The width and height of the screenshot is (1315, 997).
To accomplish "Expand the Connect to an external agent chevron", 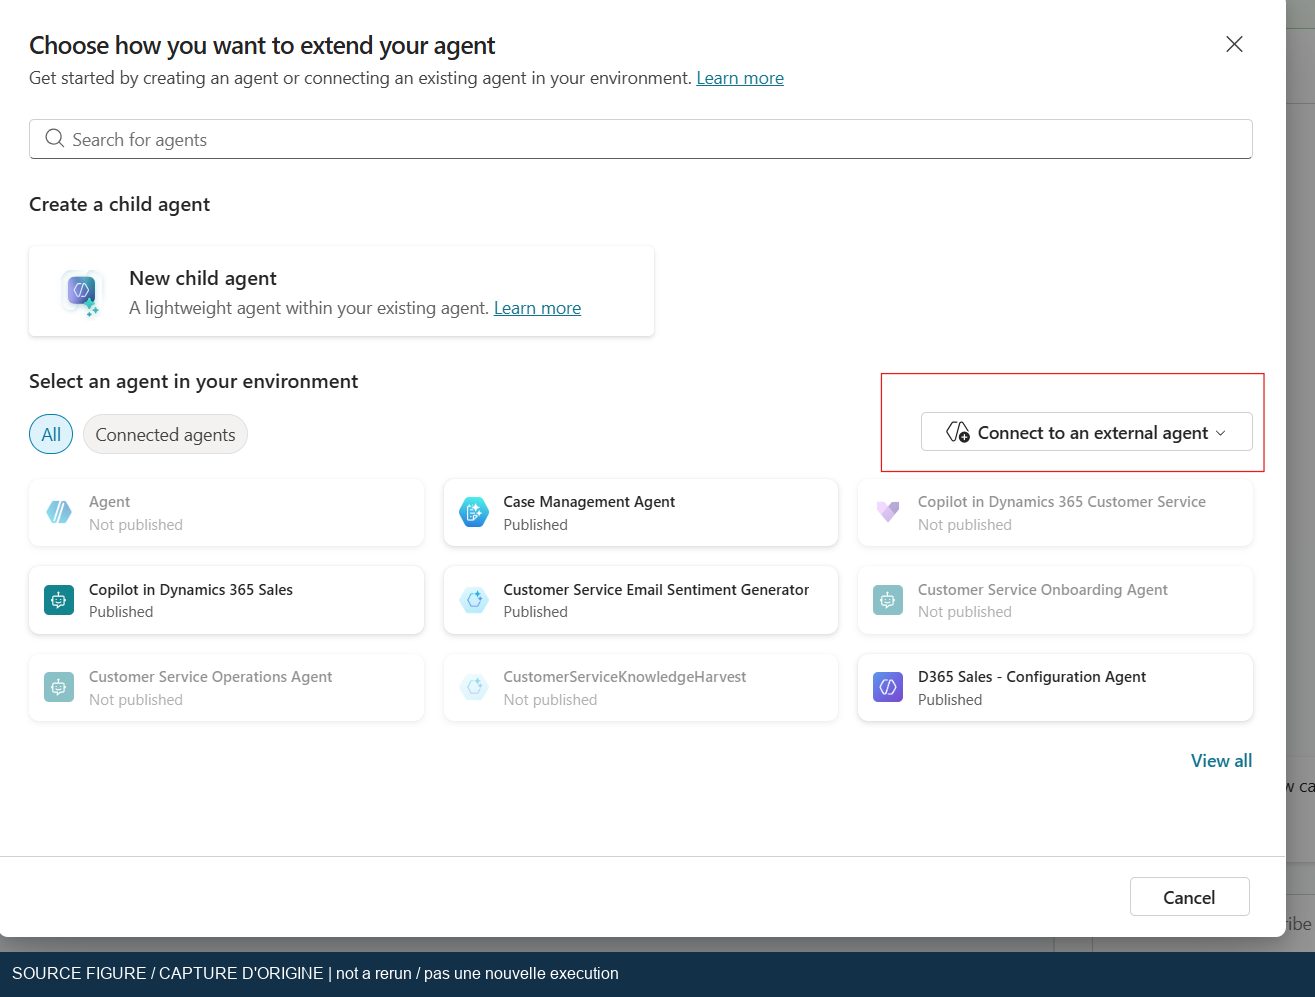I will [x=1220, y=433].
